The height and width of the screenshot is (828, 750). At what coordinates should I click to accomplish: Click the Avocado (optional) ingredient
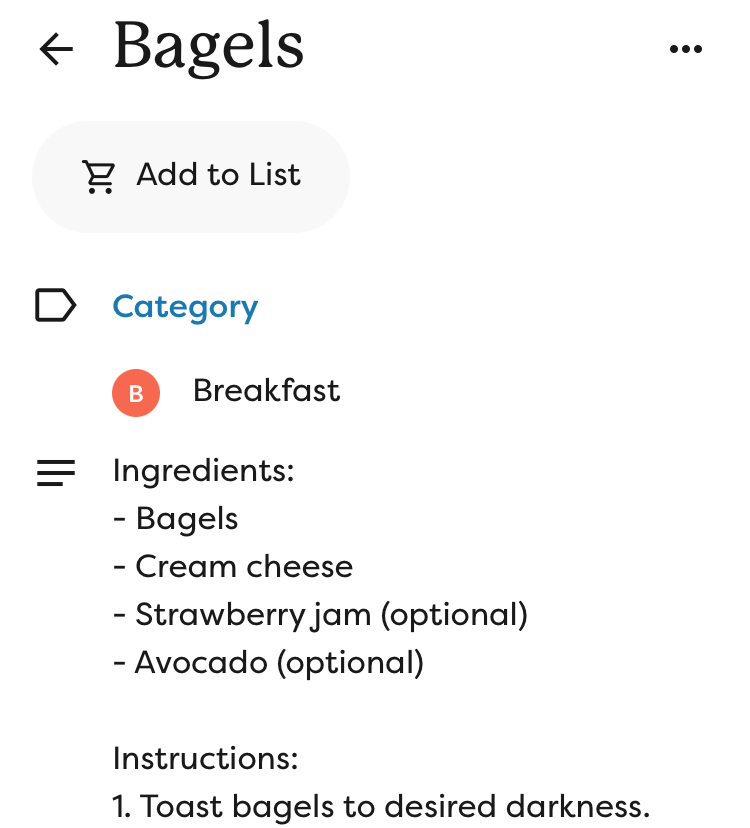click(270, 662)
